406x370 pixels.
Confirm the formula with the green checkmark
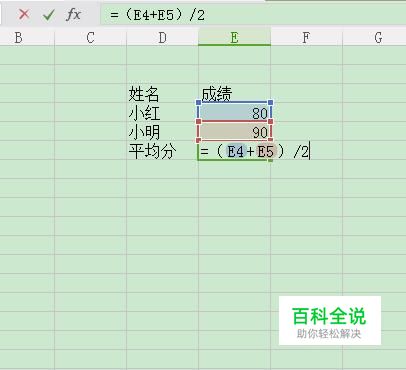pyautogui.click(x=49, y=15)
